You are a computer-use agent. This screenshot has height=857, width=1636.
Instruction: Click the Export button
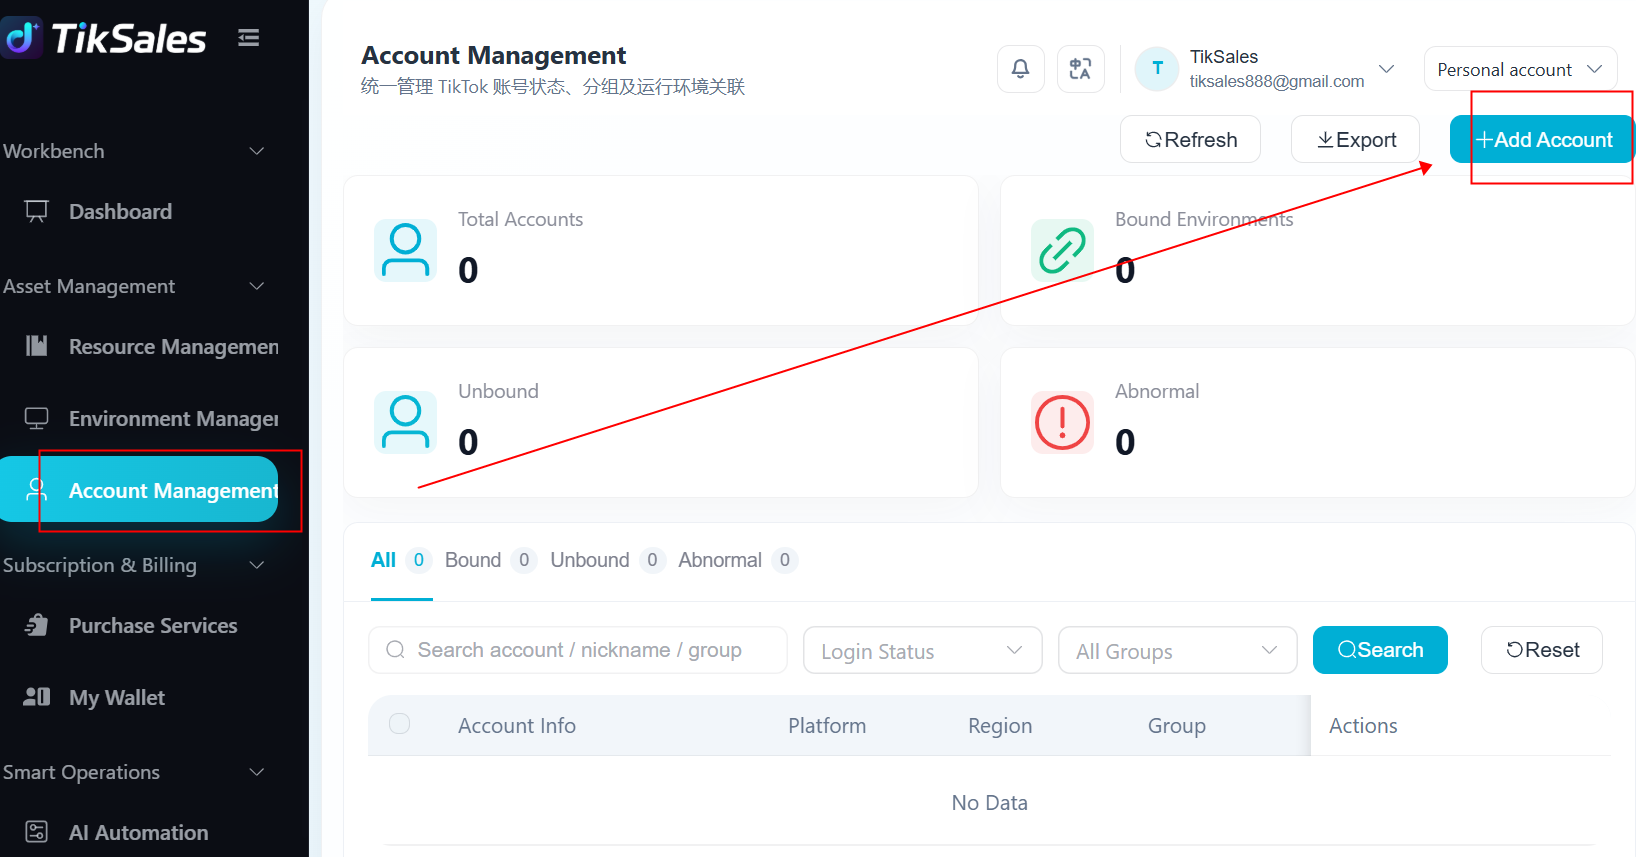tap(1355, 139)
